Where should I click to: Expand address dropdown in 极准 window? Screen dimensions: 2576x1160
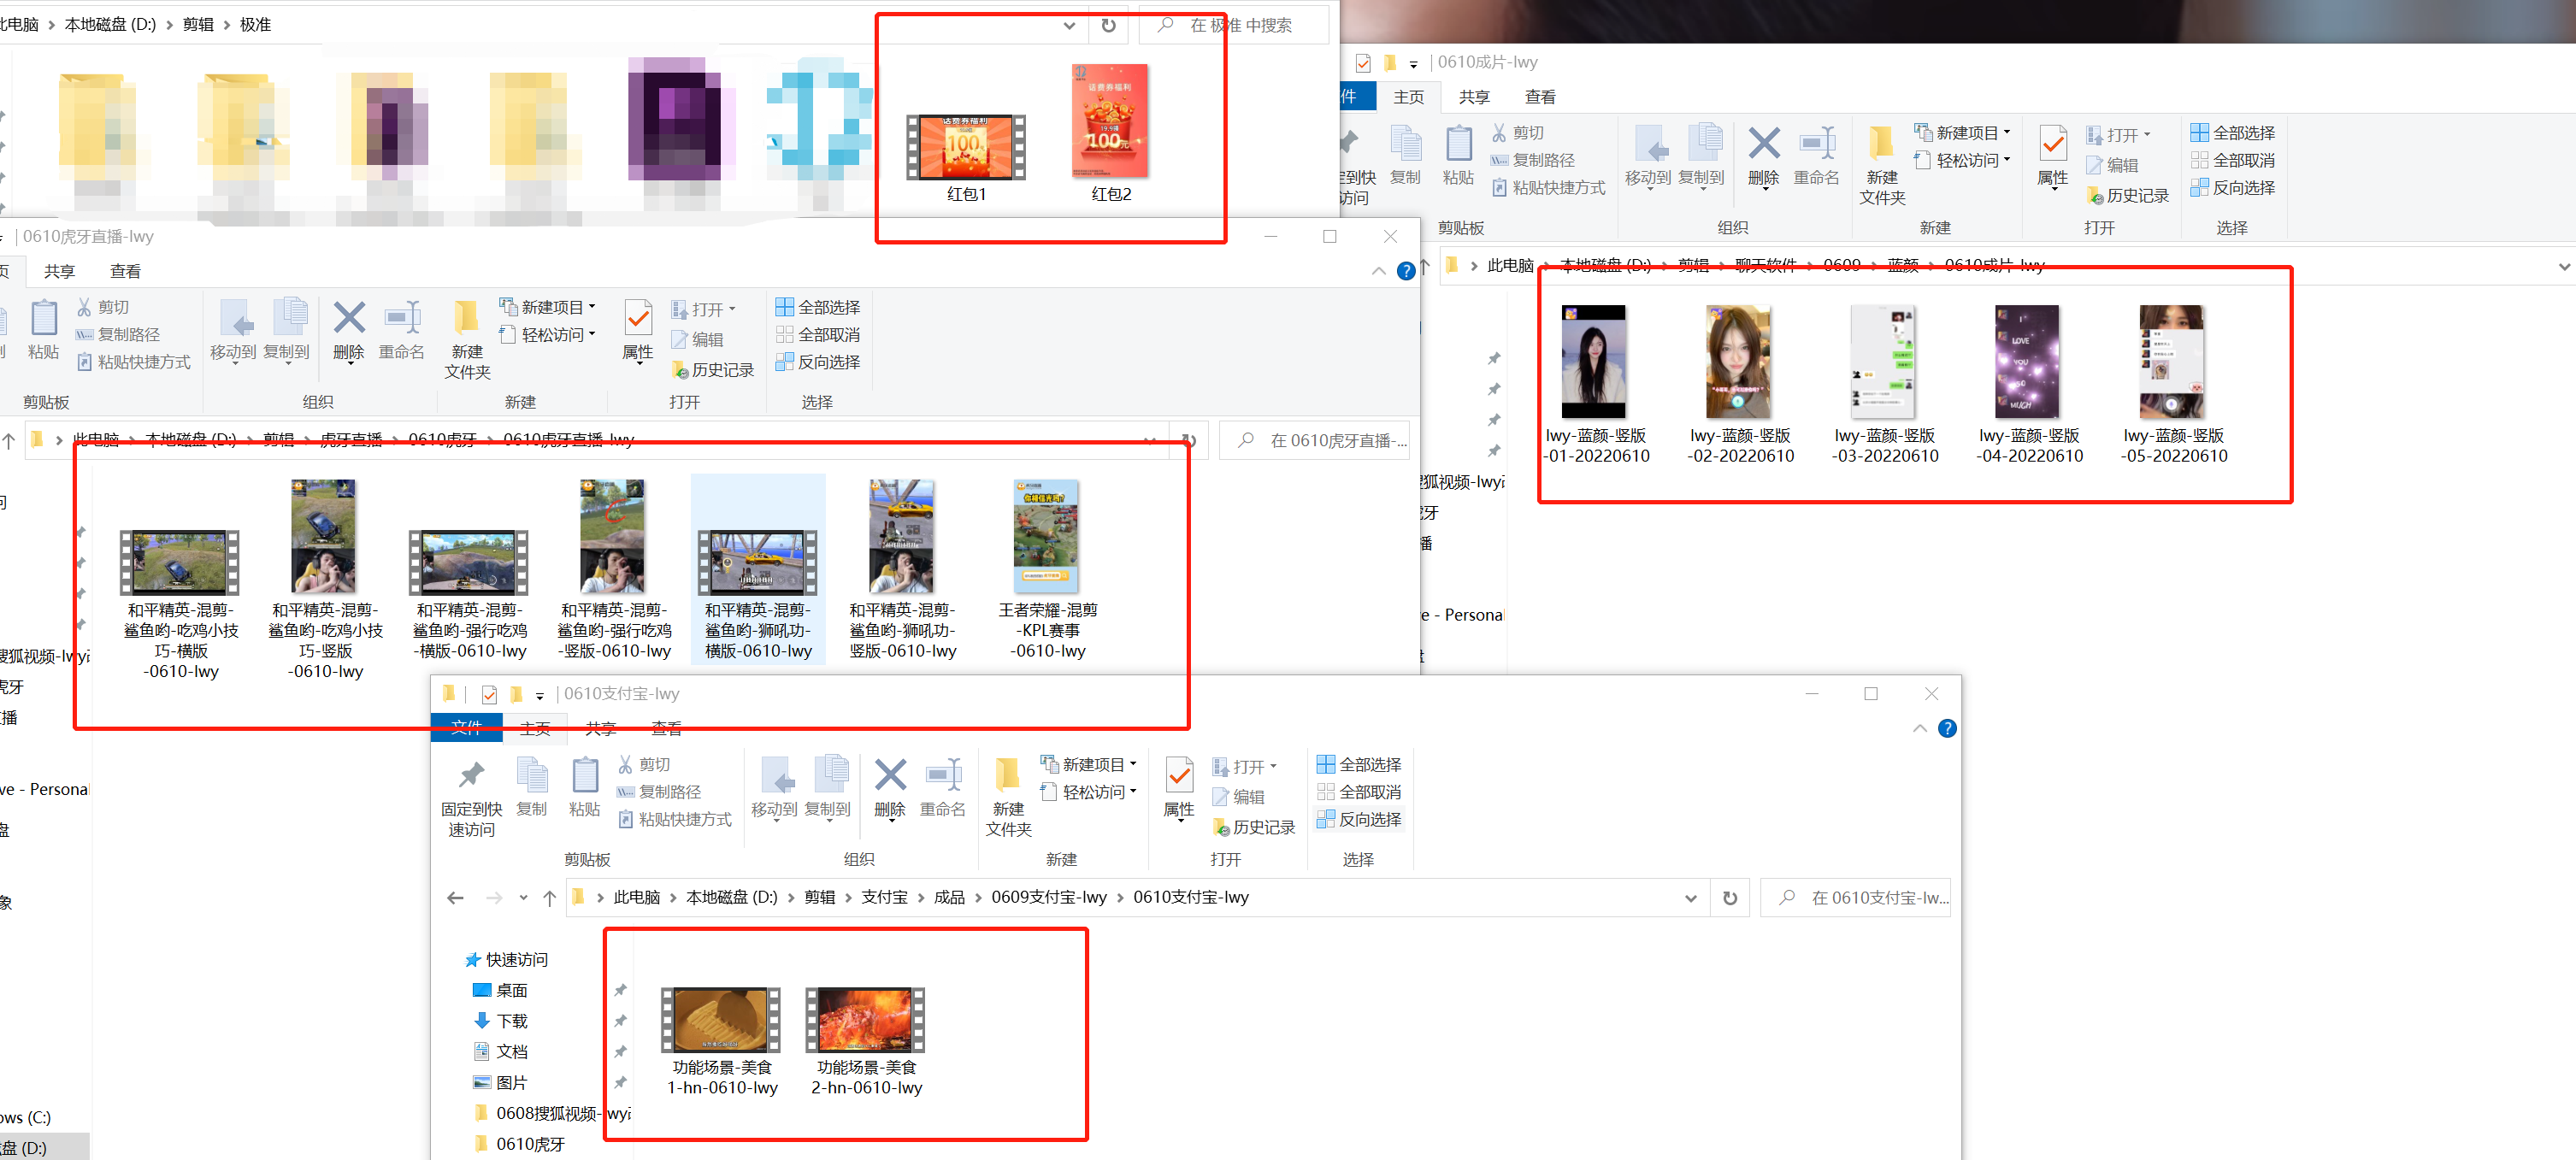coord(1069,25)
